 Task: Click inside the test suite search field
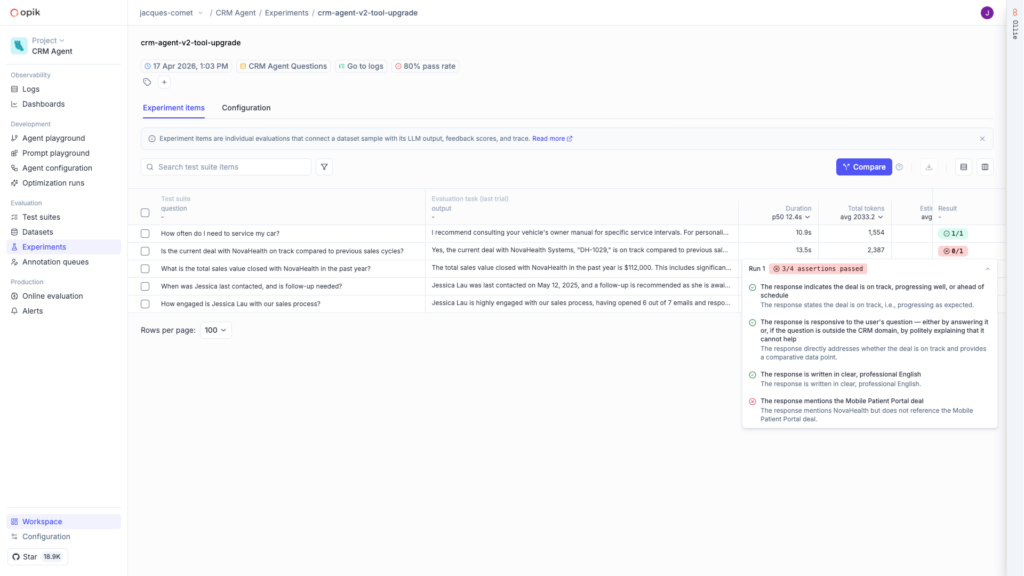225,167
